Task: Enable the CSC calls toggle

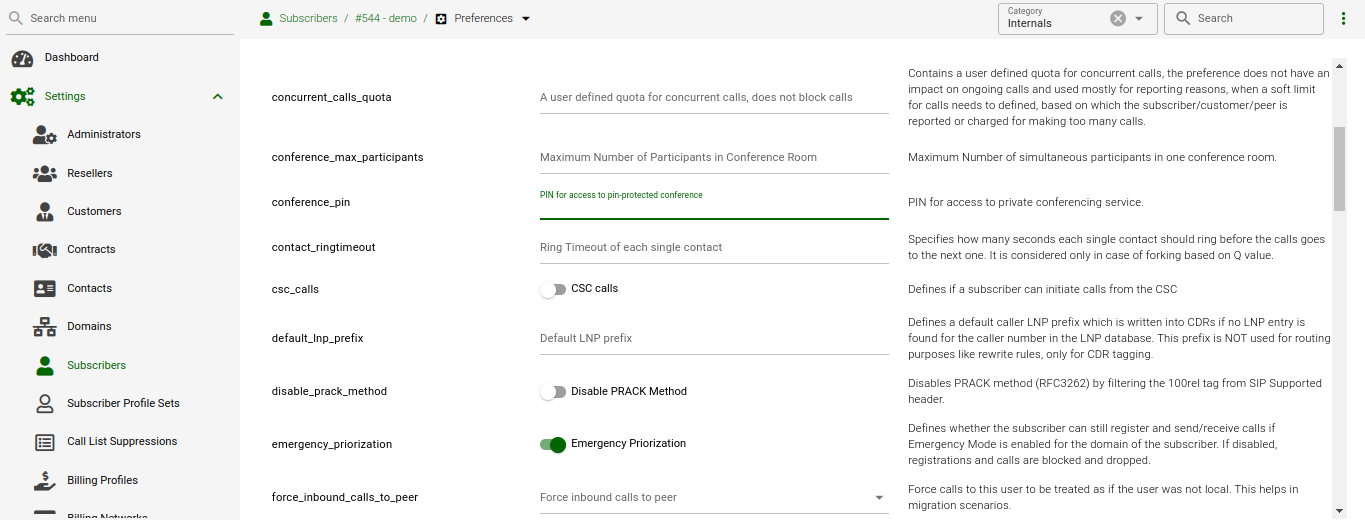Action: click(553, 290)
